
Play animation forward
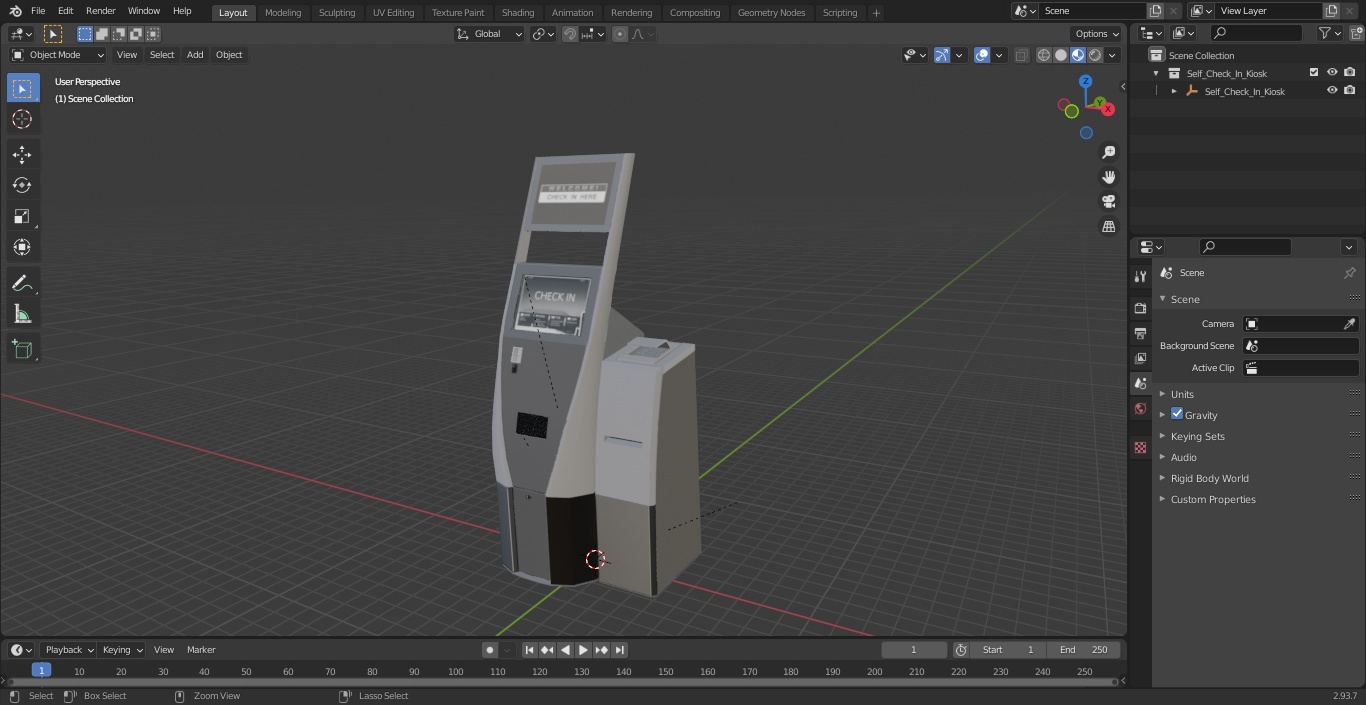tap(583, 650)
